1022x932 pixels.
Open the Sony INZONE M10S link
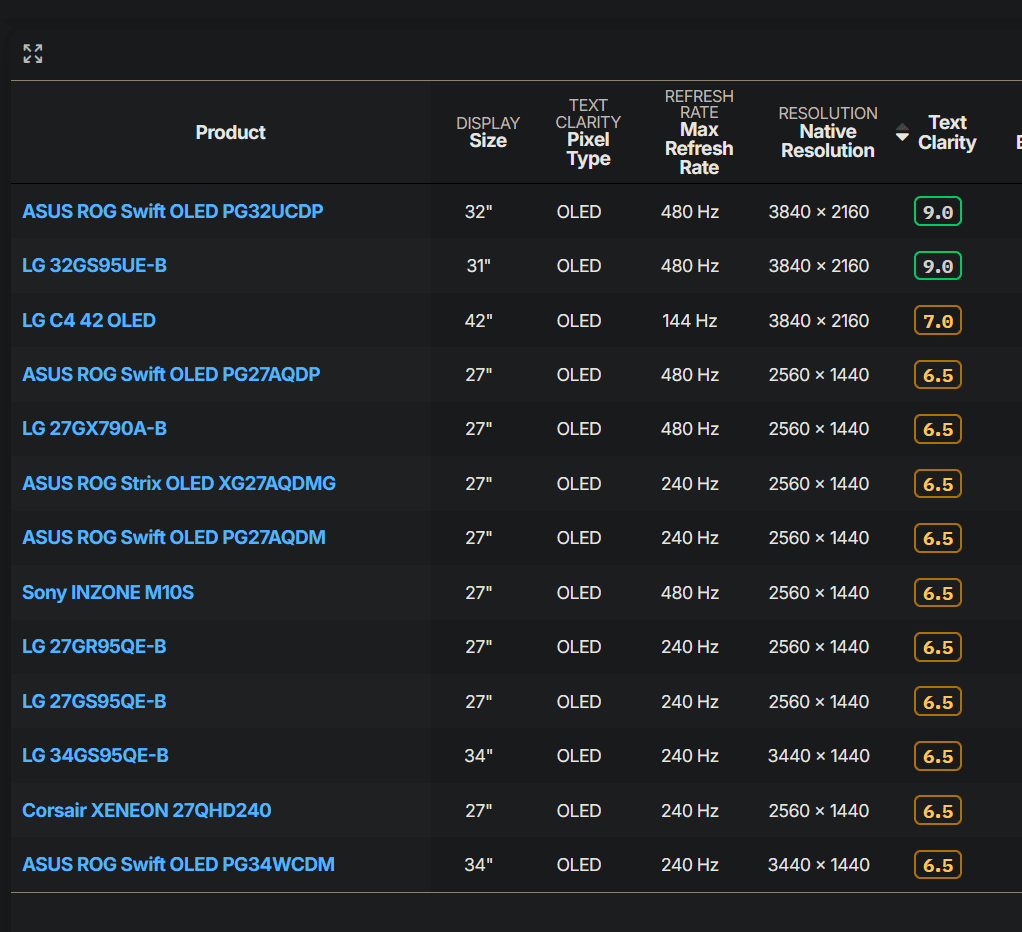(108, 593)
